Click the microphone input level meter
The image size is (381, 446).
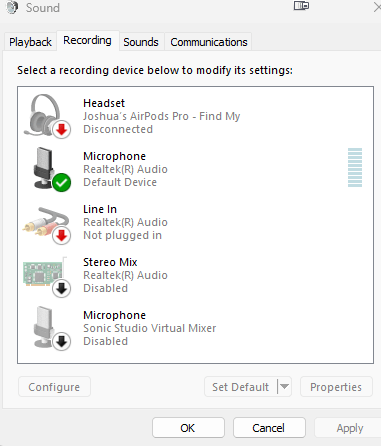tap(355, 167)
